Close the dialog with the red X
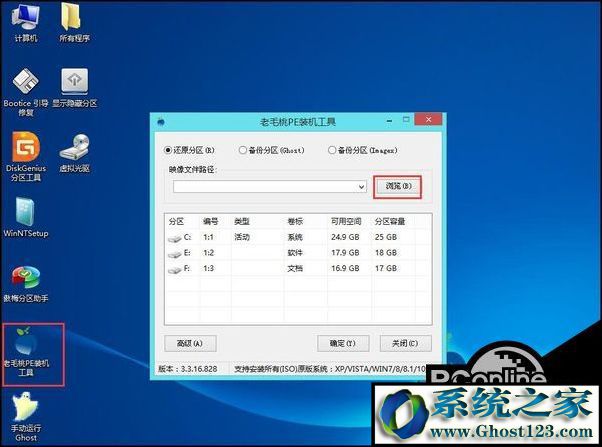Screen dimensions: 602x447 (428, 120)
